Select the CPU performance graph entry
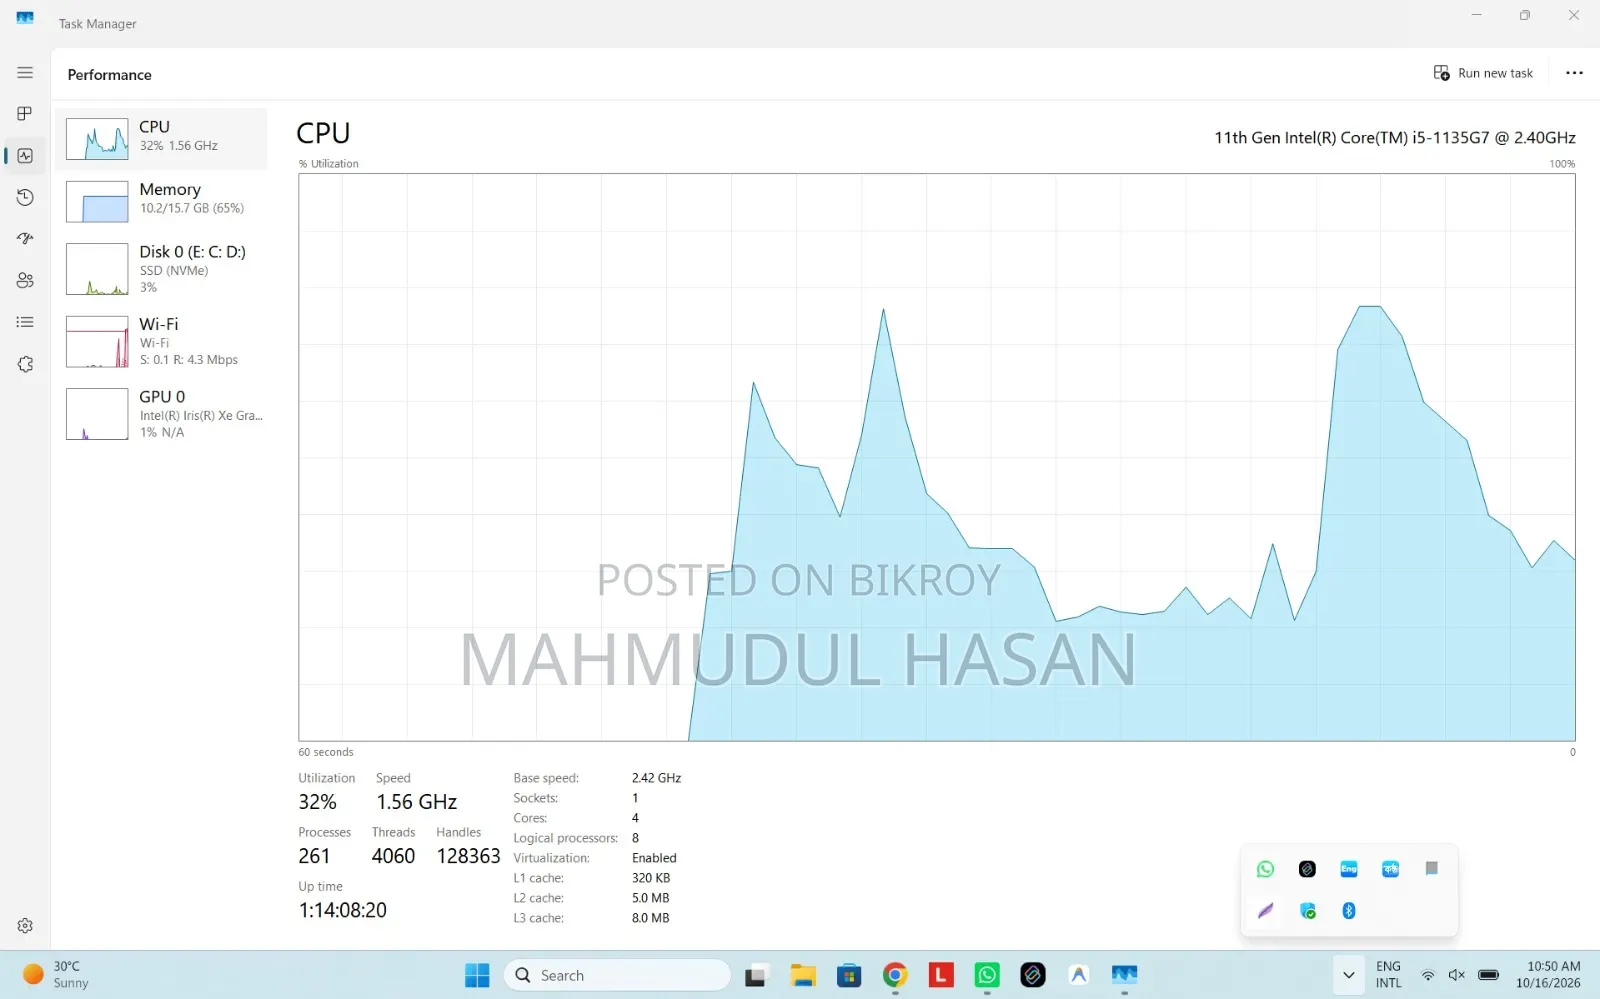 161,139
